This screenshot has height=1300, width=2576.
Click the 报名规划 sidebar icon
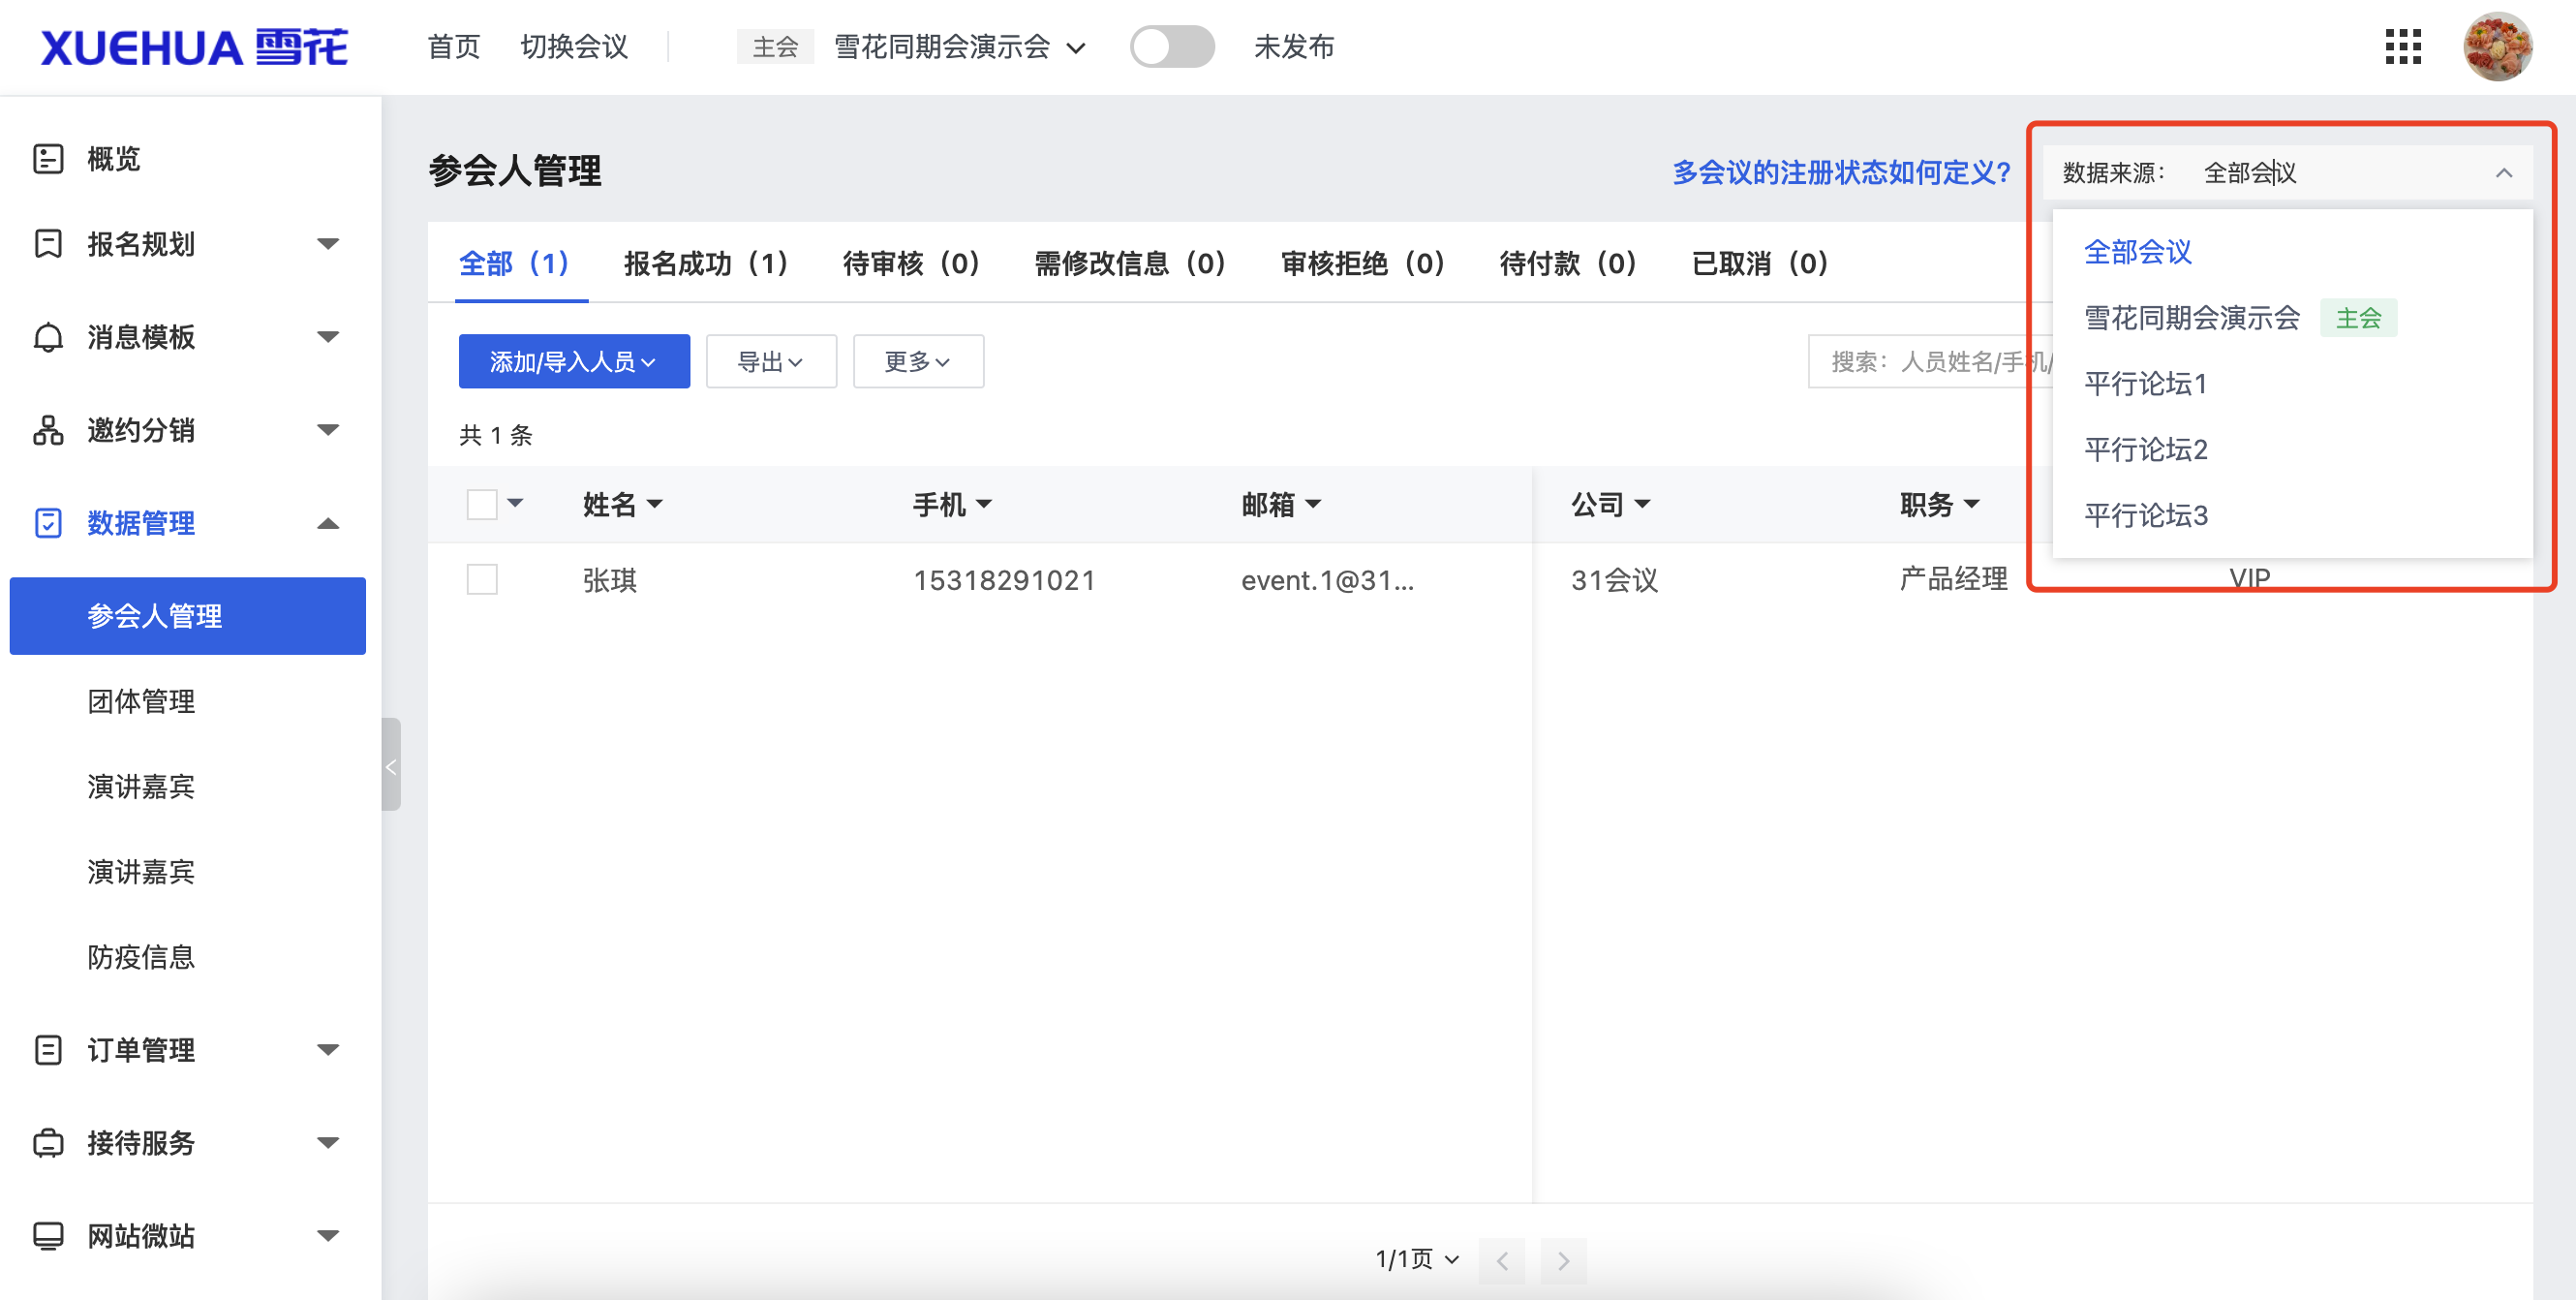48,243
